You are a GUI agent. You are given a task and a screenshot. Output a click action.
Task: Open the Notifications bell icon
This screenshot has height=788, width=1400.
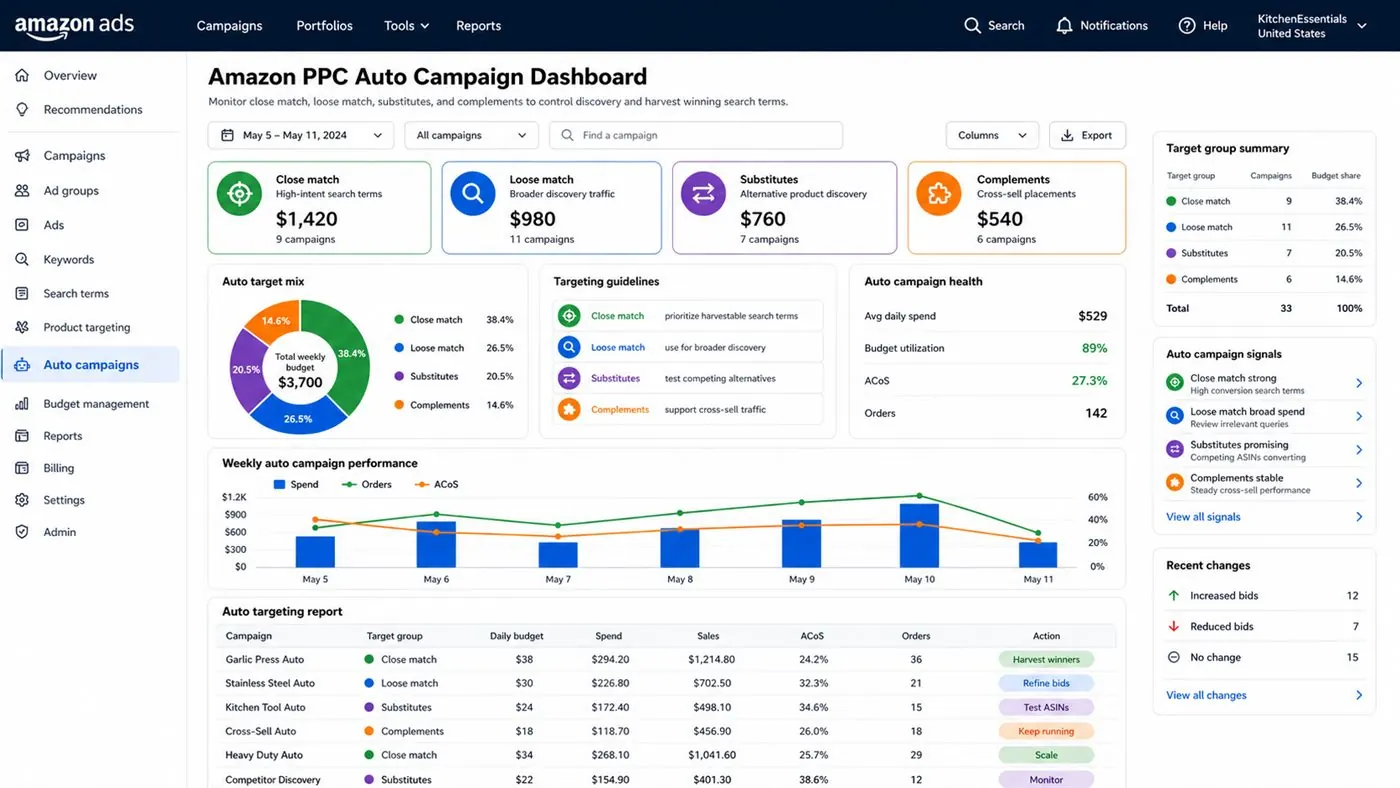click(x=1064, y=26)
